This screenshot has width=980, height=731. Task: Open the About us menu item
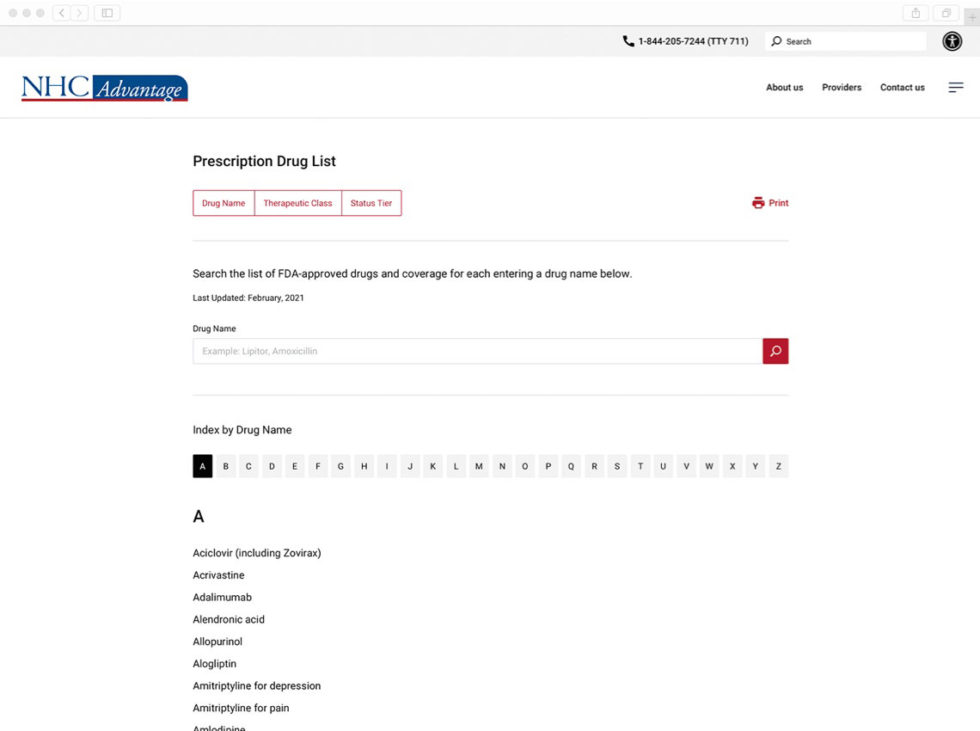coord(784,88)
